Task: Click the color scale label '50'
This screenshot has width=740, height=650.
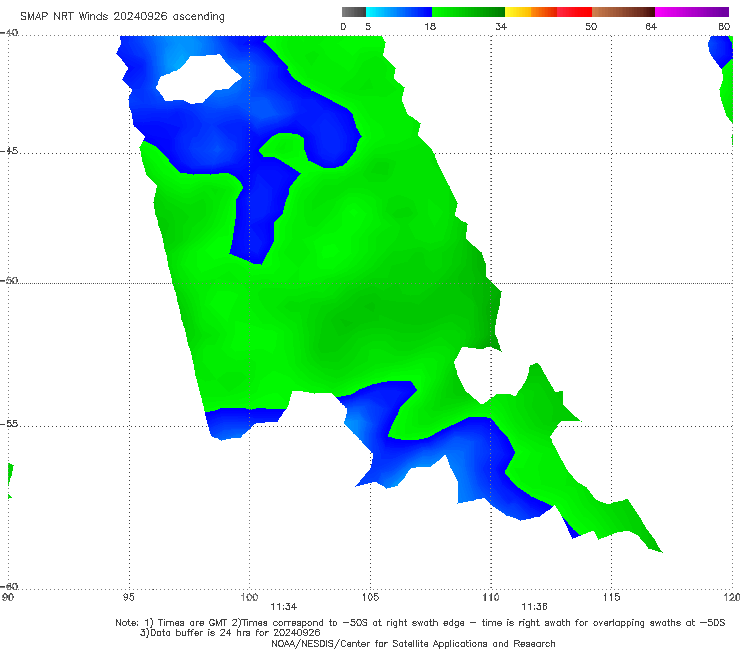Action: pyautogui.click(x=591, y=26)
